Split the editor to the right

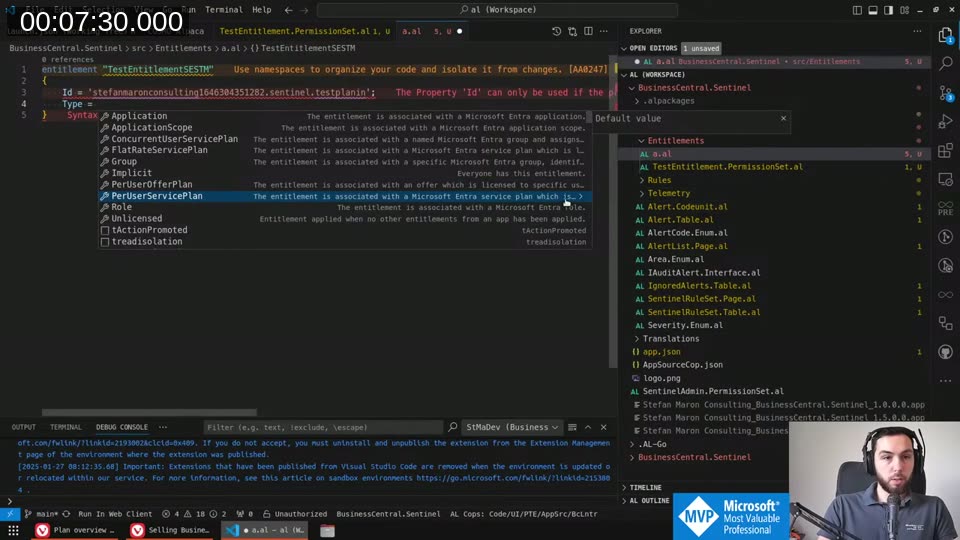[x=588, y=31]
